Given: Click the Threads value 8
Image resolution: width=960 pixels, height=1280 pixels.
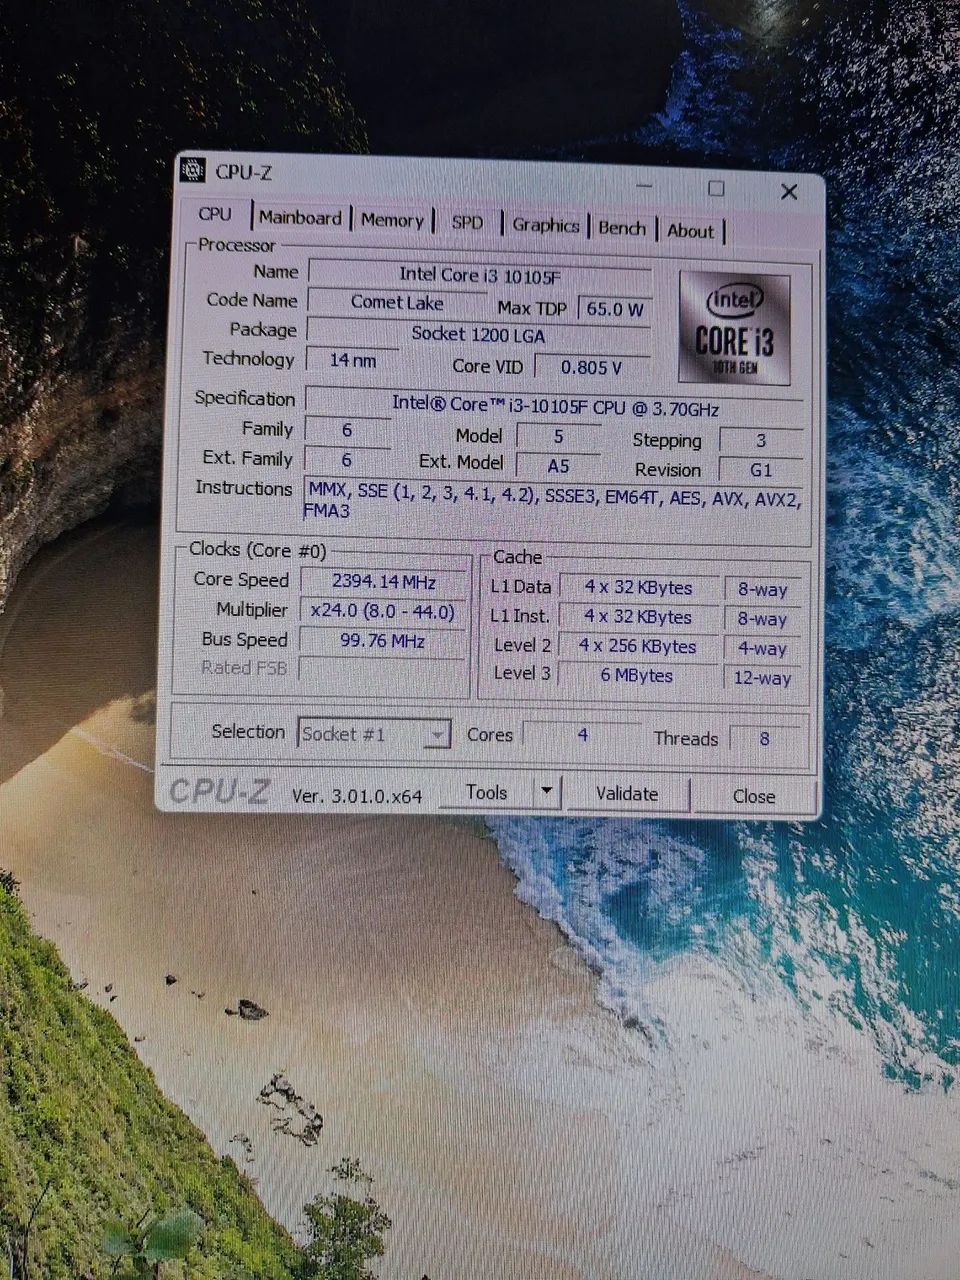Looking at the screenshot, I should (765, 739).
